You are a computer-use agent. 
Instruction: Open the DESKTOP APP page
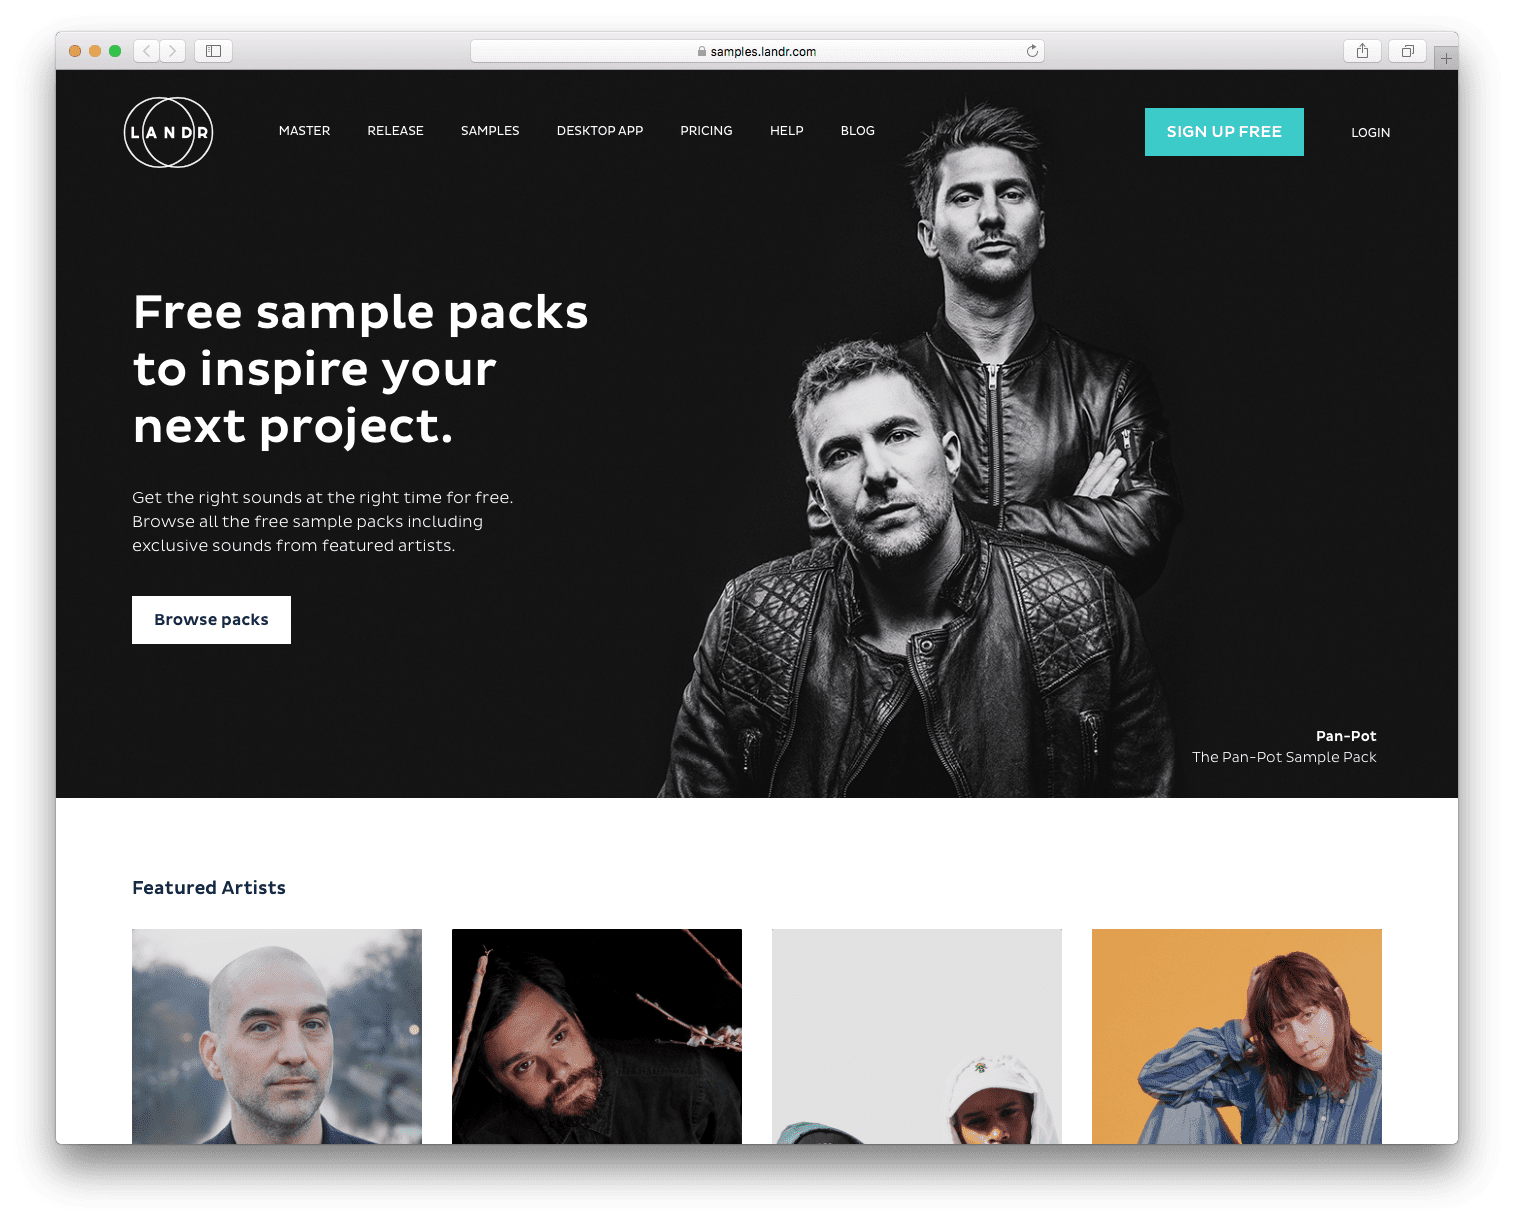pos(600,131)
